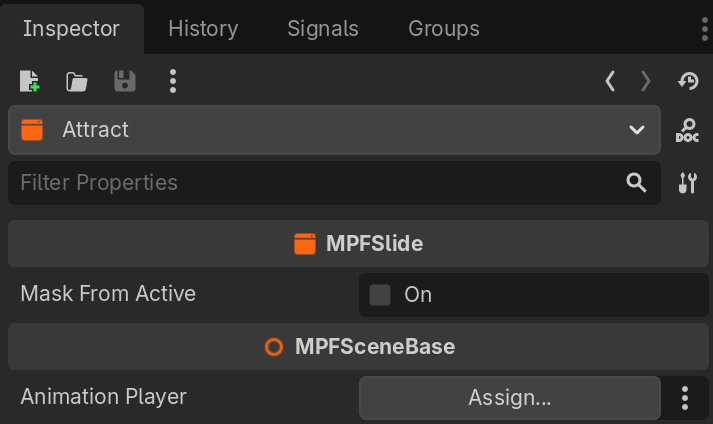Collapse the MPFSceneBase section
Image resolution: width=713 pixels, height=424 pixels.
[x=356, y=347]
